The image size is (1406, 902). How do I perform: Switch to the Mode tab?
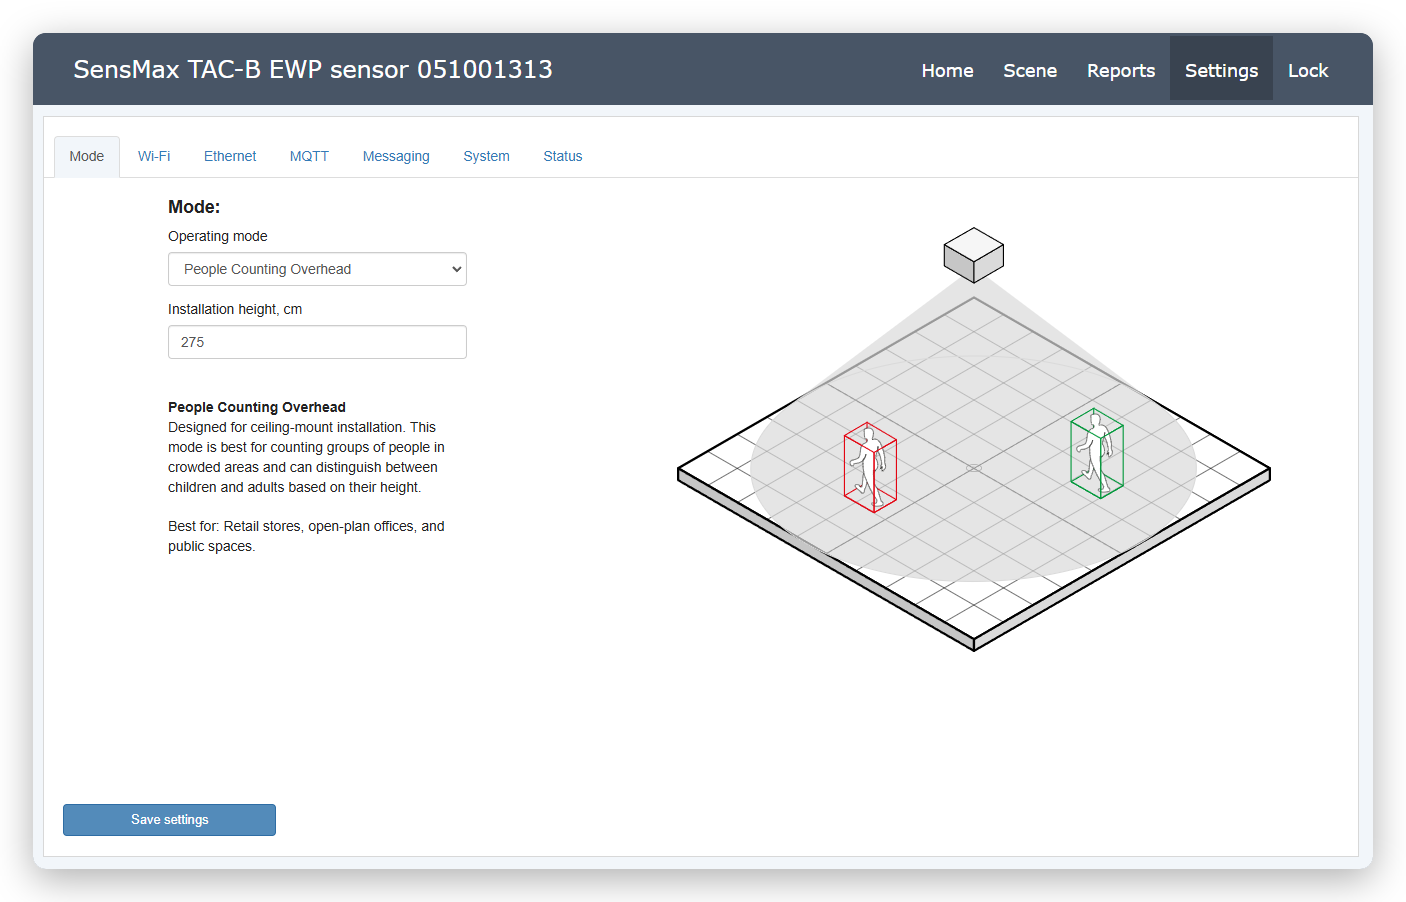point(87,156)
